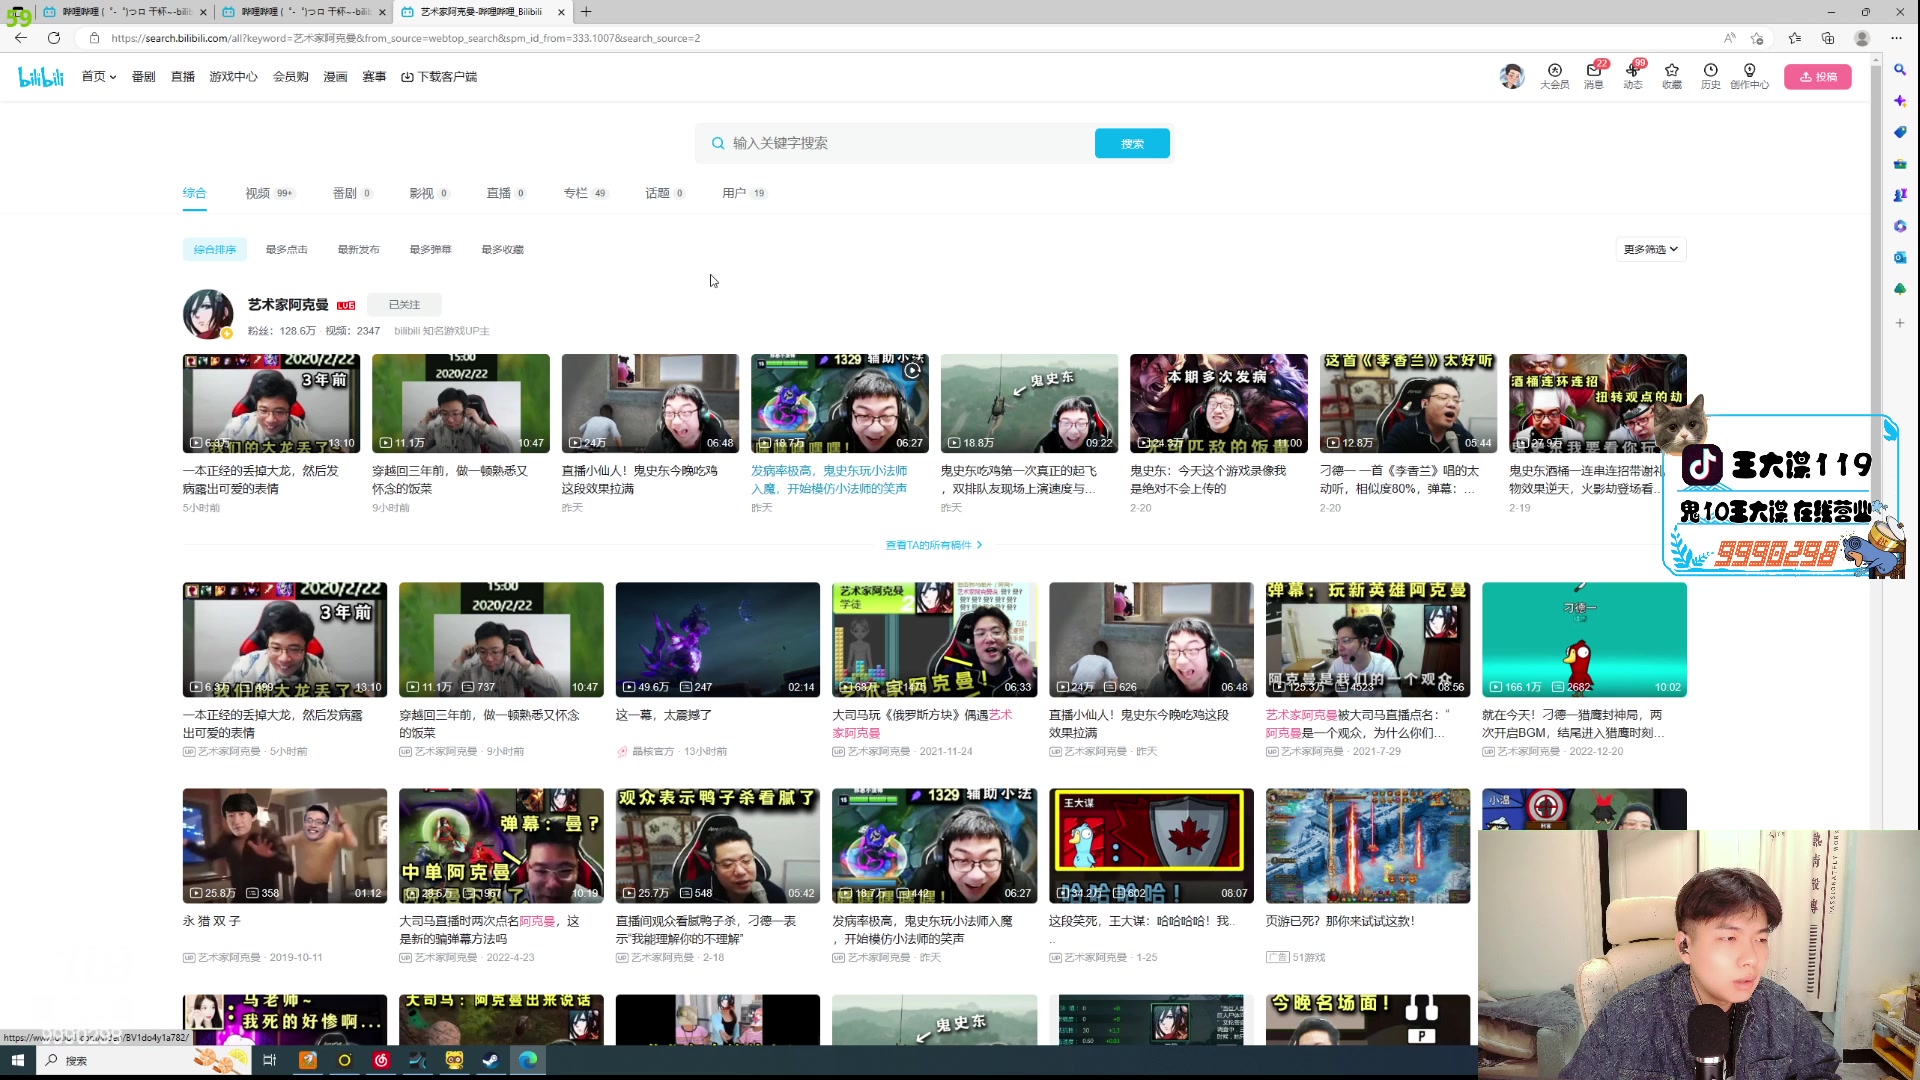
Task: Select the 综合 results tab
Action: click(194, 193)
